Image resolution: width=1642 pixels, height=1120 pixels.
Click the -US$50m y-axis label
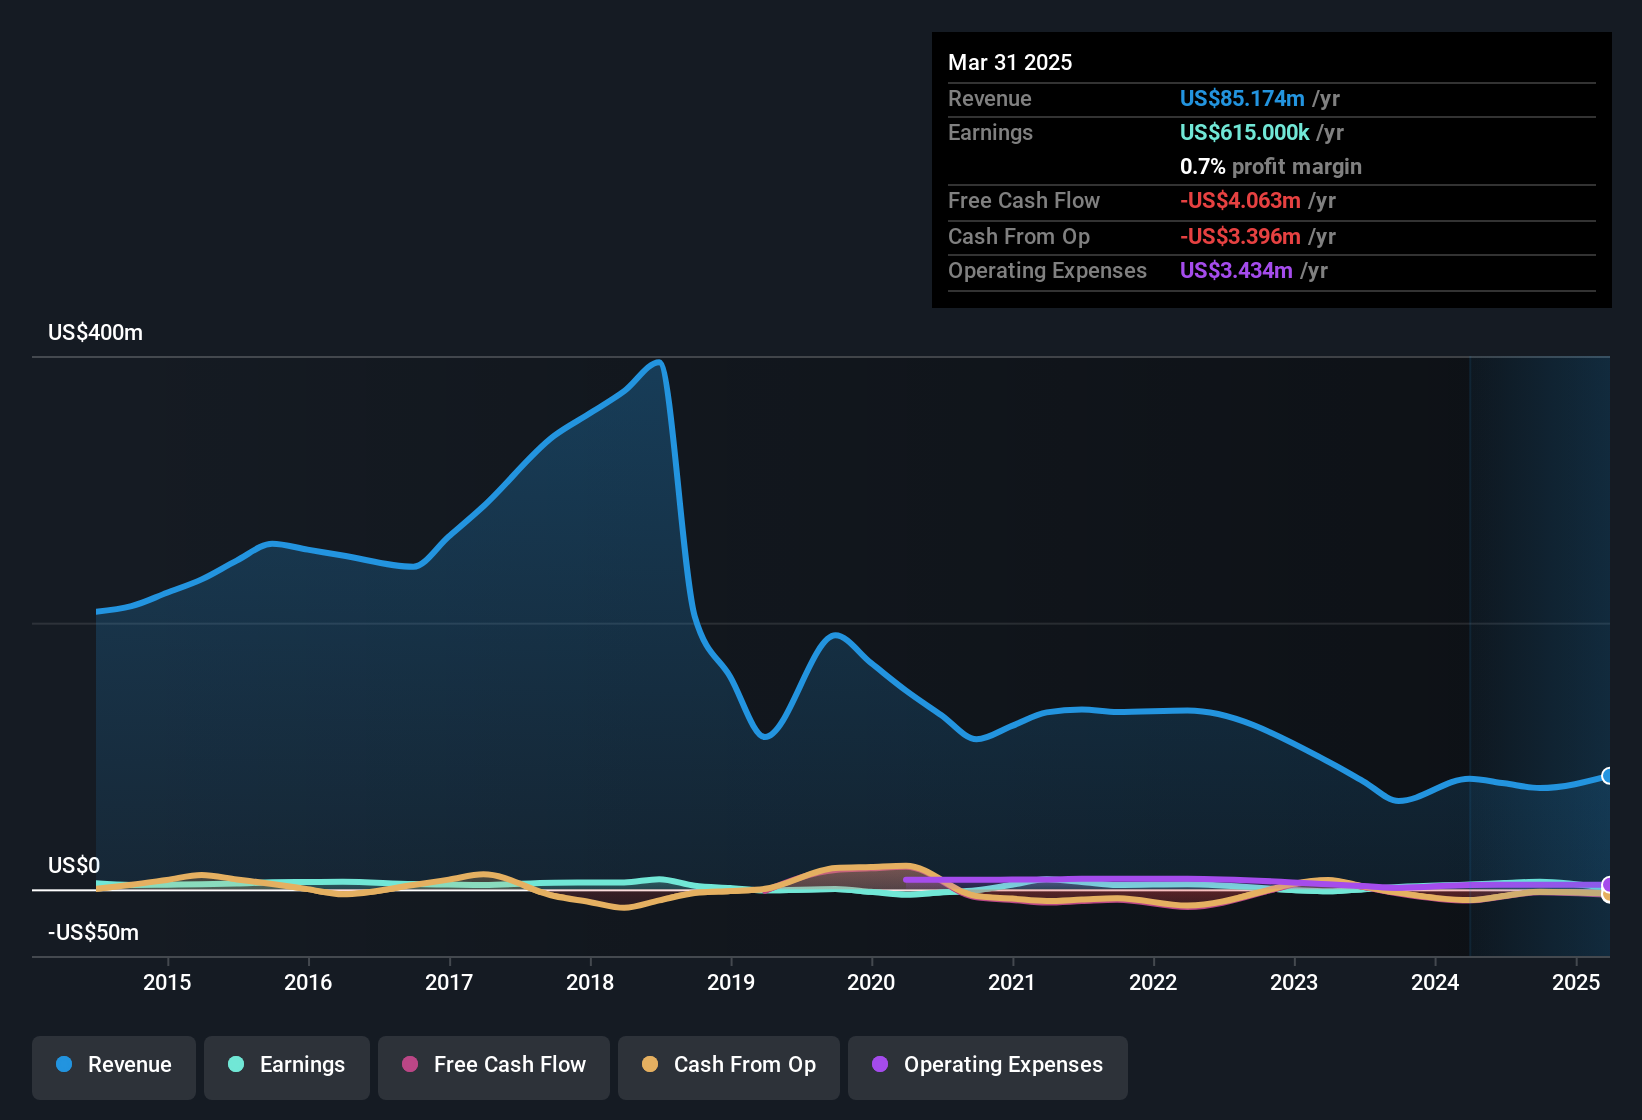93,933
